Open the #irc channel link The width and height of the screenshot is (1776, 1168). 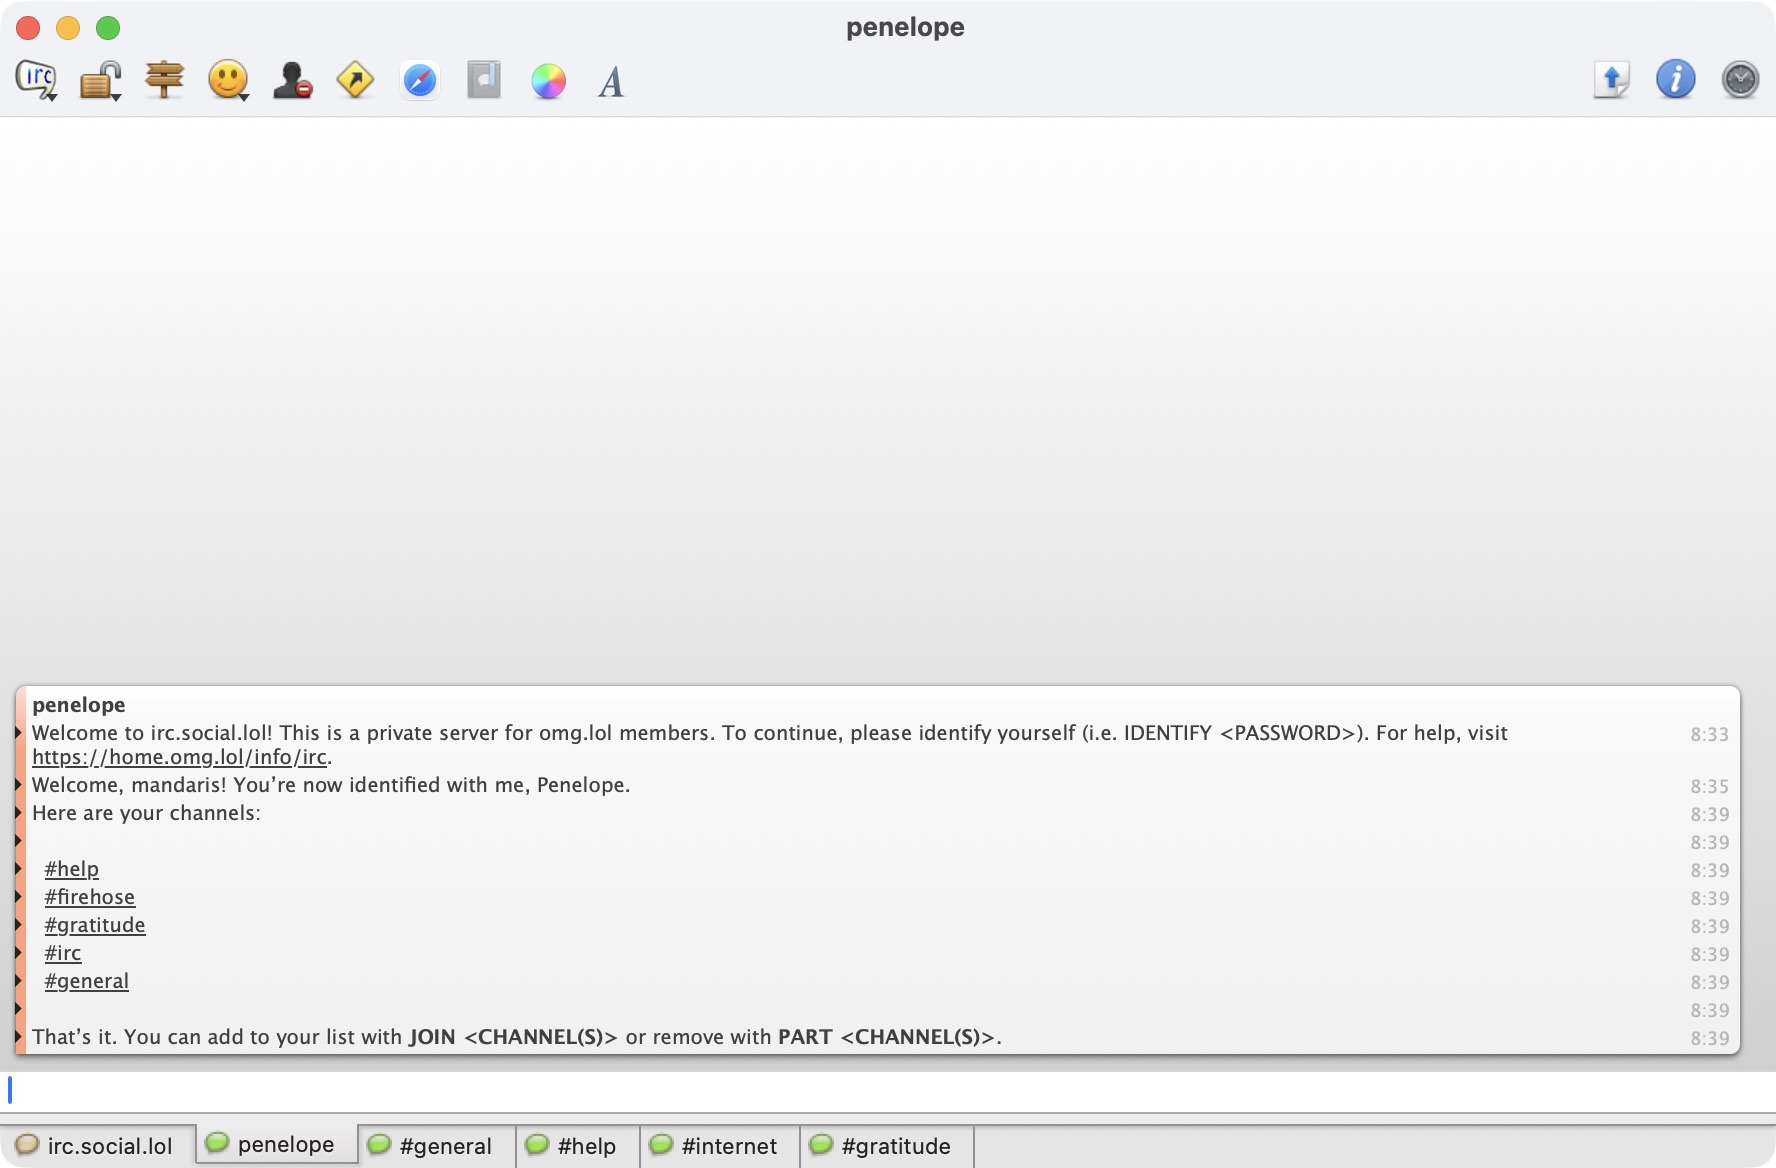click(x=63, y=953)
